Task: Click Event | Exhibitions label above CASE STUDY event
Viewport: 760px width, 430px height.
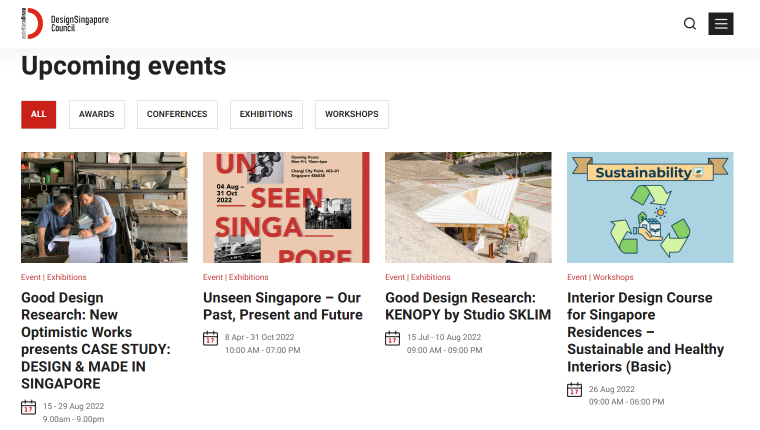Action: pos(54,277)
